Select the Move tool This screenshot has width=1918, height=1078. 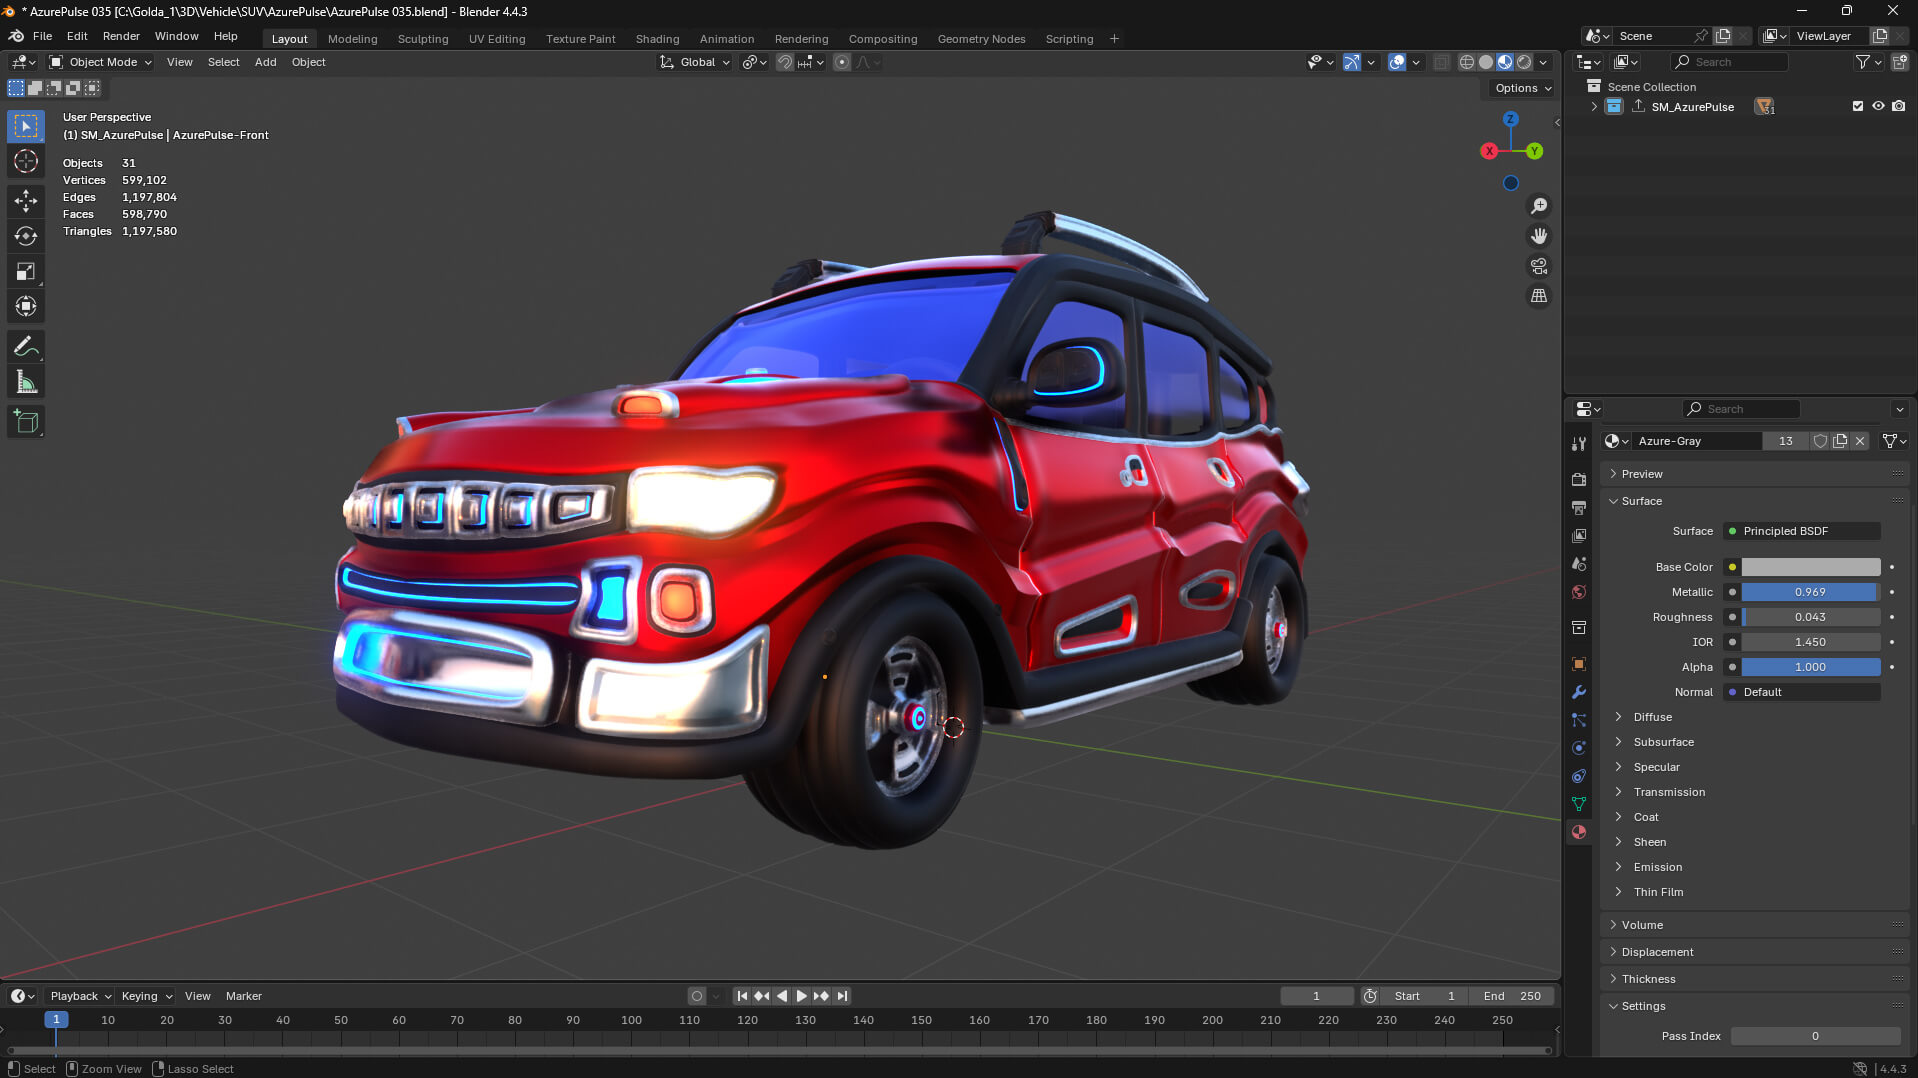(25, 200)
